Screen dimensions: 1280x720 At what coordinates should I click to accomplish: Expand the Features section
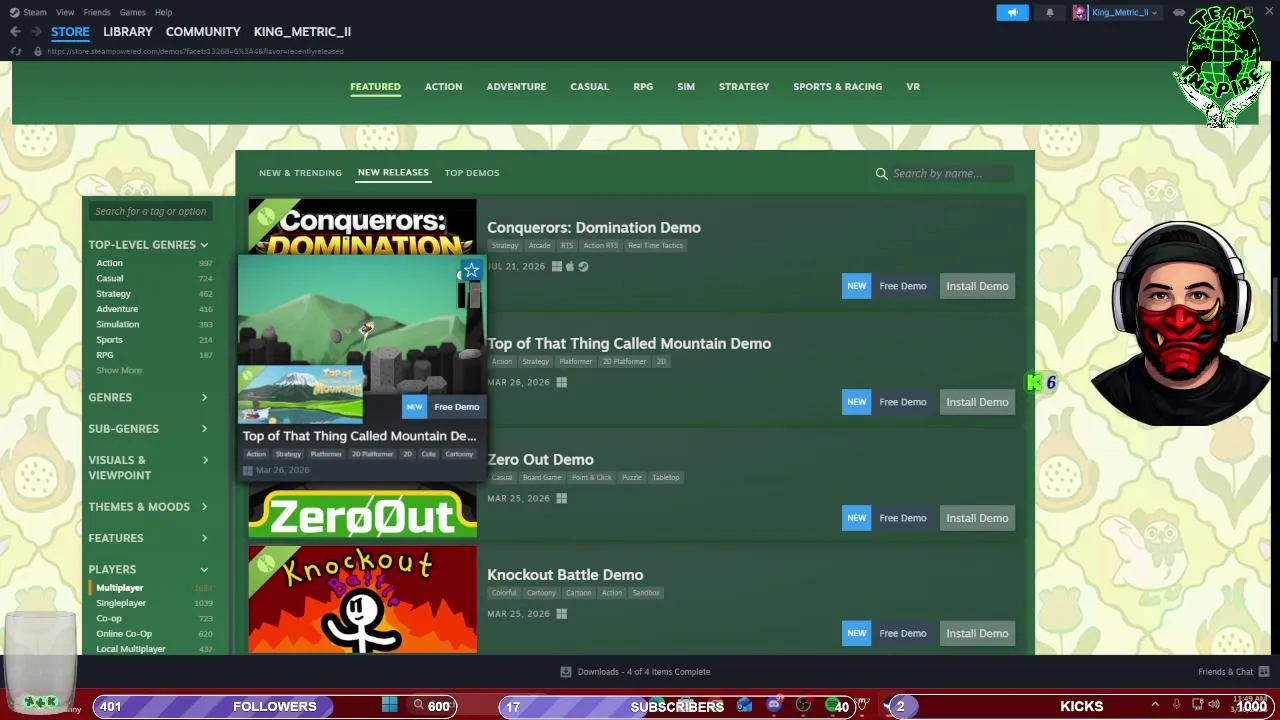148,538
